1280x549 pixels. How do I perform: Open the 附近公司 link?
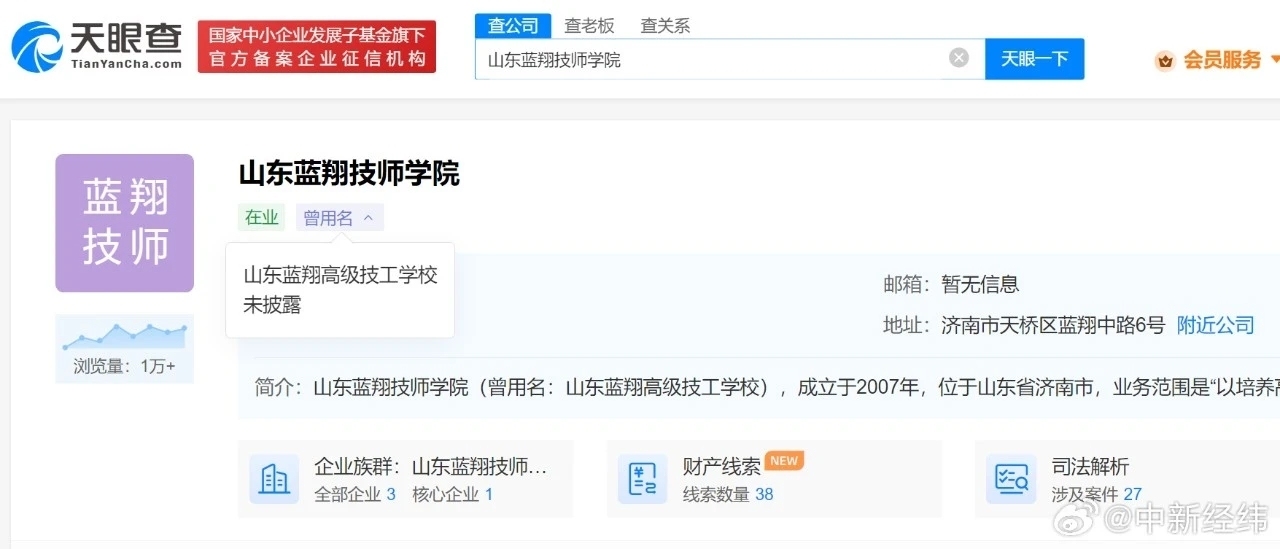pyautogui.click(x=1215, y=325)
